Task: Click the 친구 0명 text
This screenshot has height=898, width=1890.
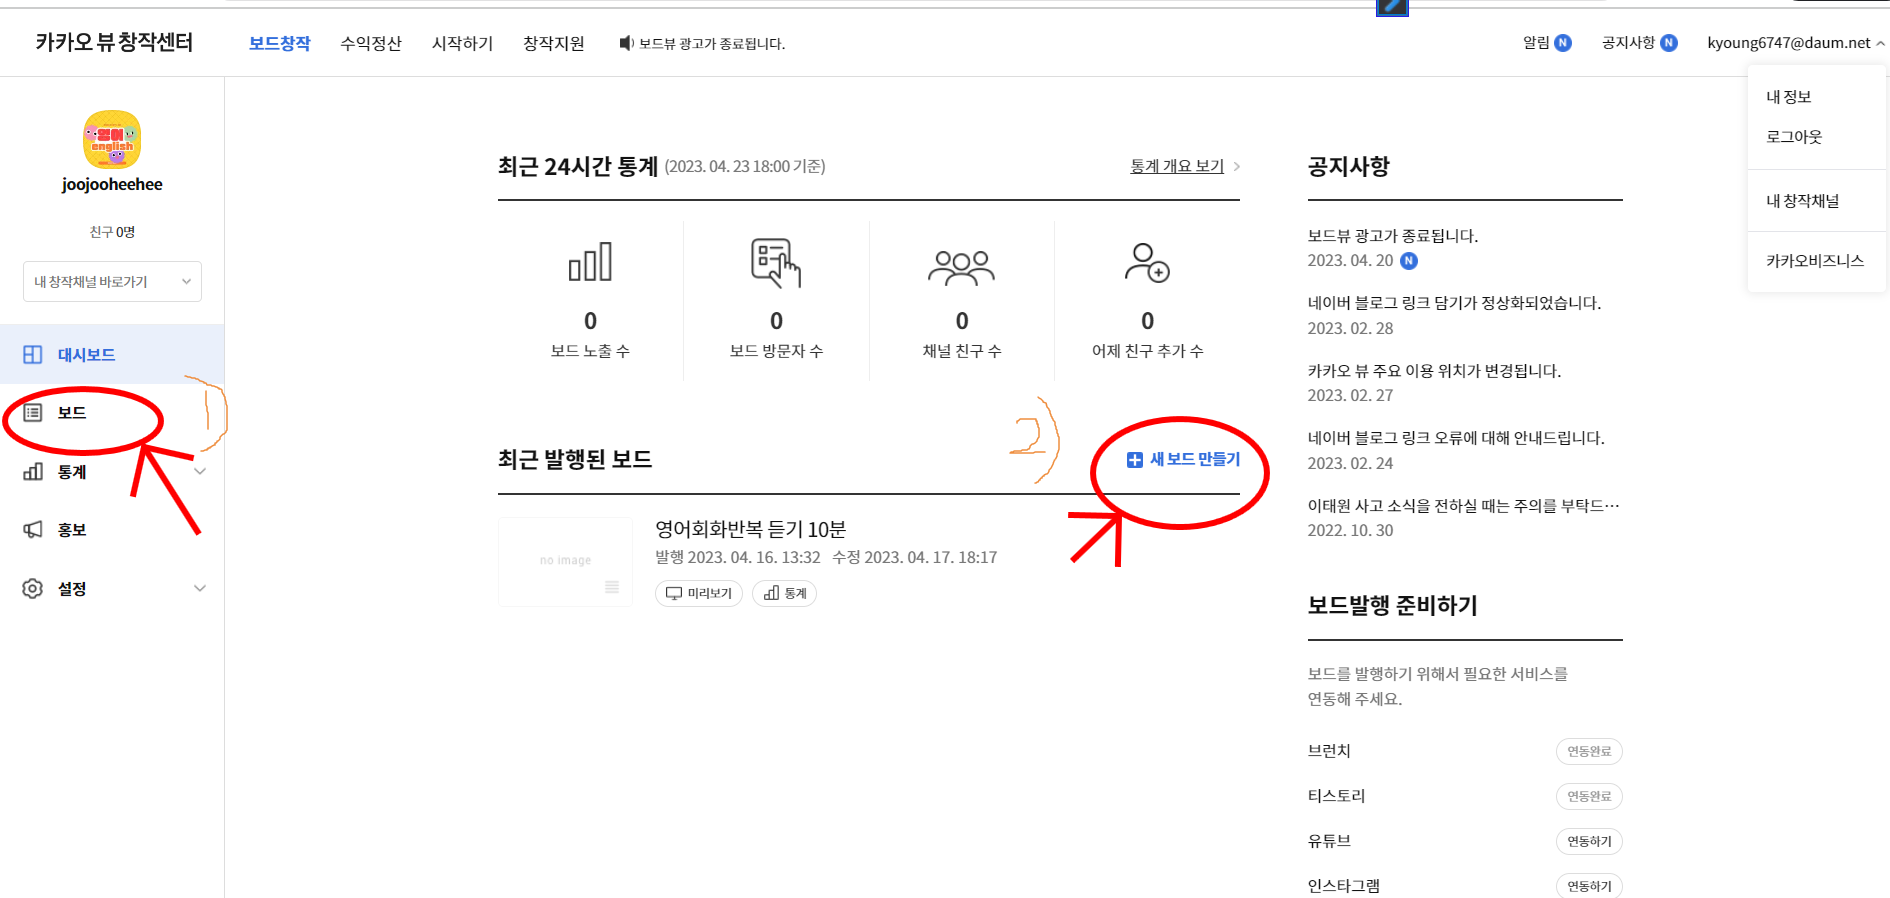Action: tap(112, 232)
